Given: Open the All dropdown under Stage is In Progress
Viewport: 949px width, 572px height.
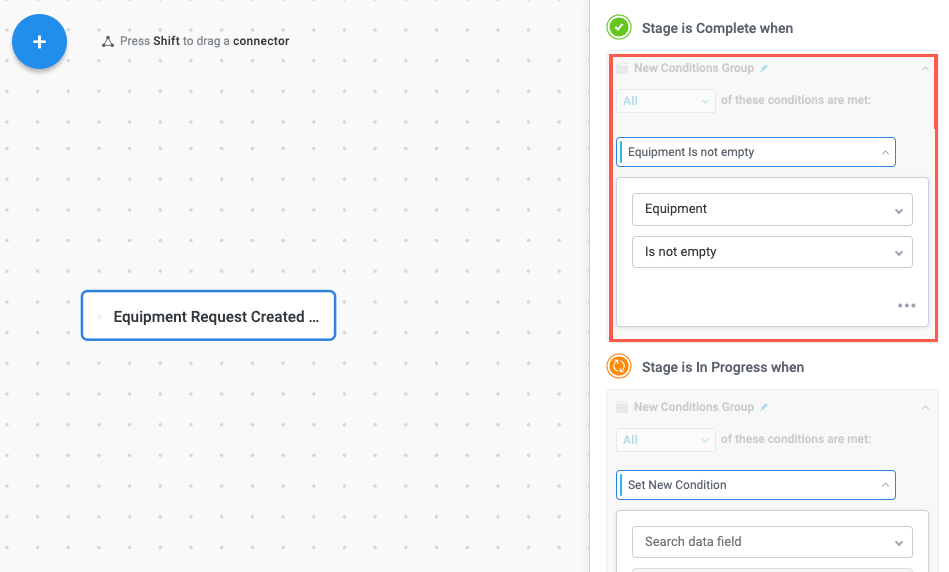Looking at the screenshot, I should pyautogui.click(x=666, y=439).
